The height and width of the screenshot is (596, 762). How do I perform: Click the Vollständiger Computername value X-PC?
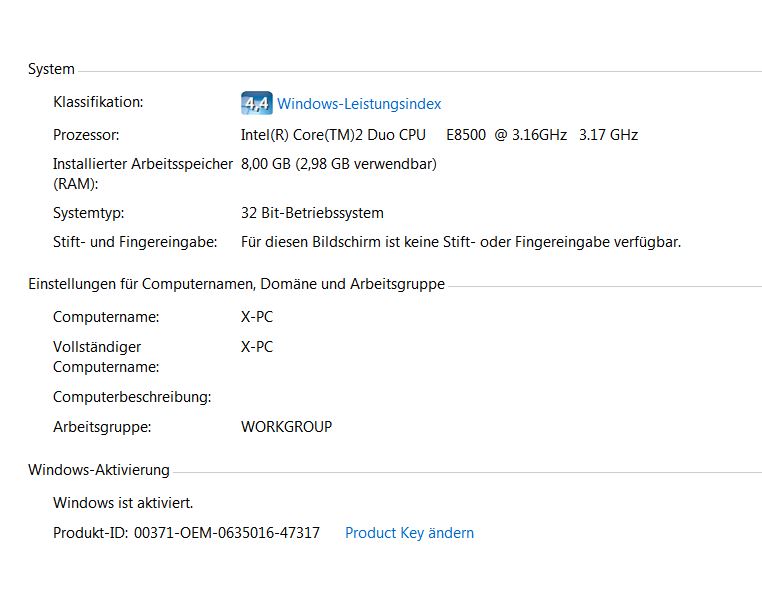click(x=257, y=347)
